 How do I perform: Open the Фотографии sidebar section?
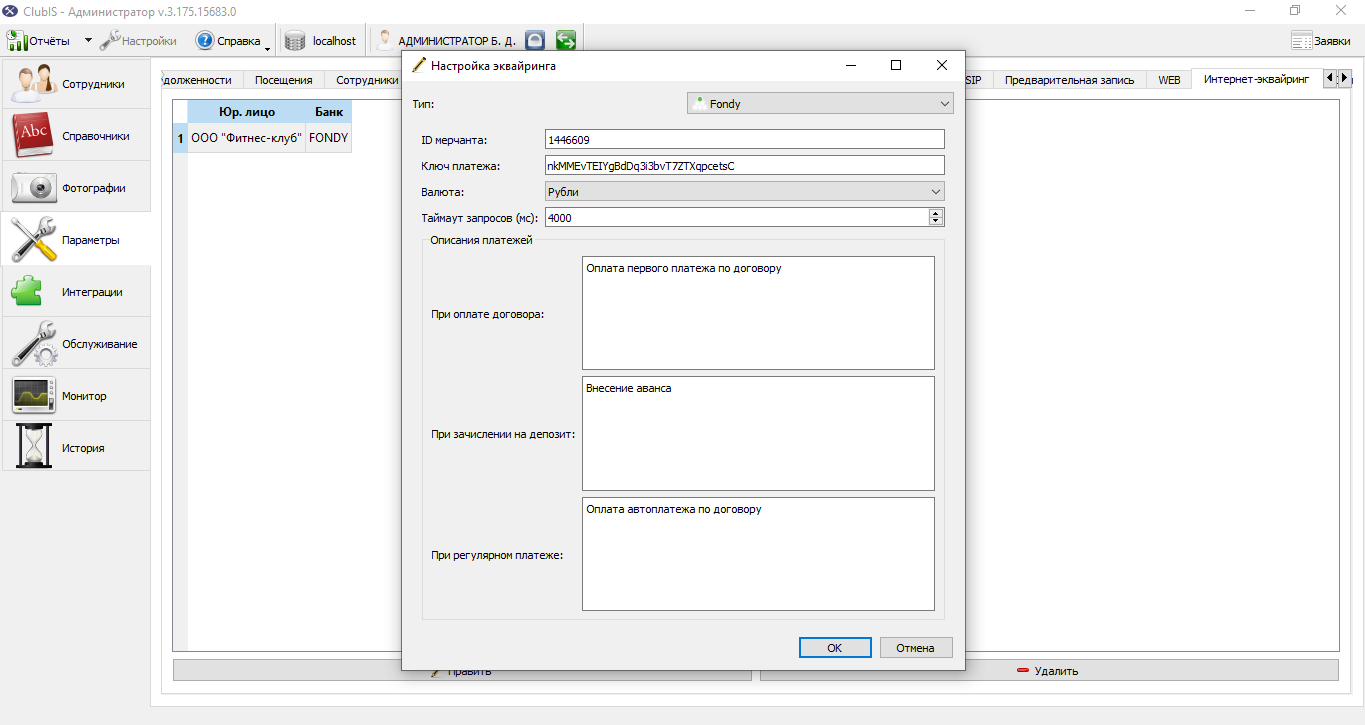(76, 188)
